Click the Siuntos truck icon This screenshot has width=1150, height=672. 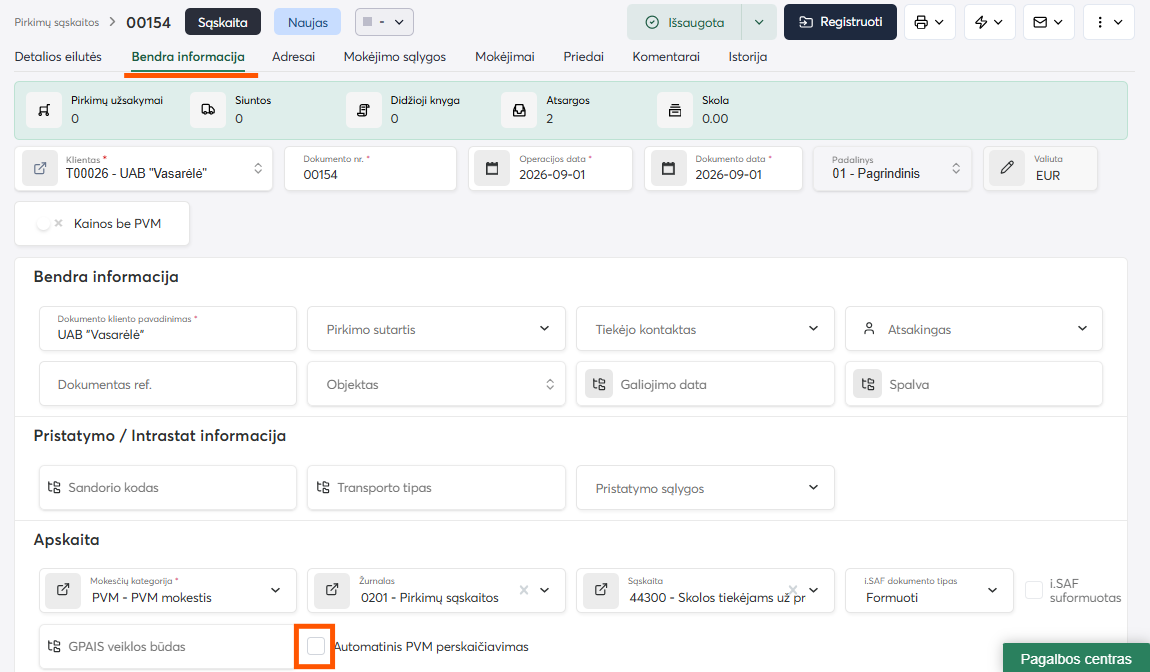208,110
